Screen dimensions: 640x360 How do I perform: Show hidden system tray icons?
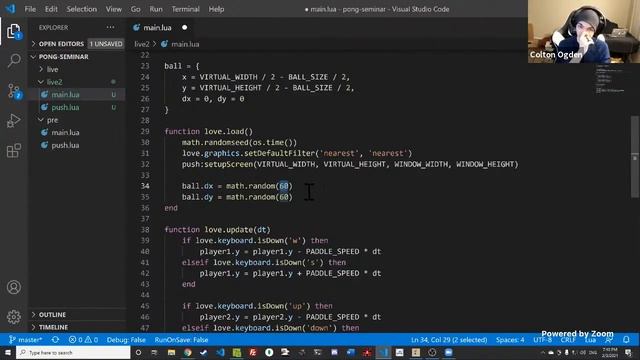[x=542, y=353]
